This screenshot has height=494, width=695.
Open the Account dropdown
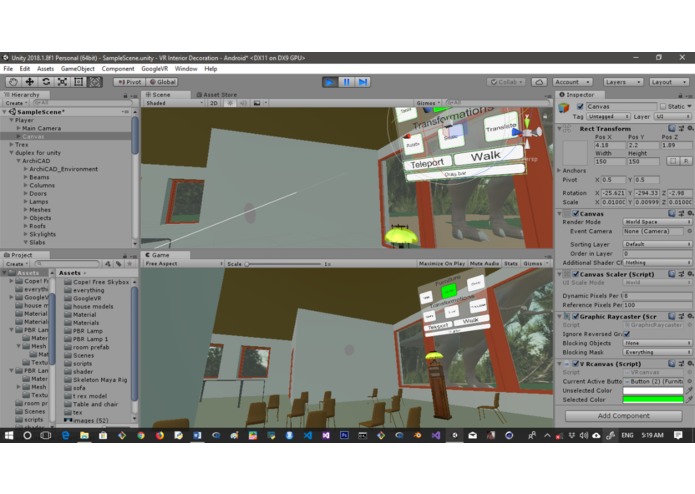pyautogui.click(x=572, y=82)
